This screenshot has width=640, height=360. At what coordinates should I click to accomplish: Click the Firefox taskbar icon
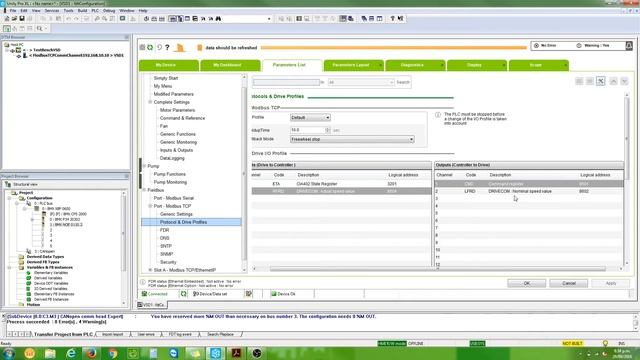(x=91, y=353)
